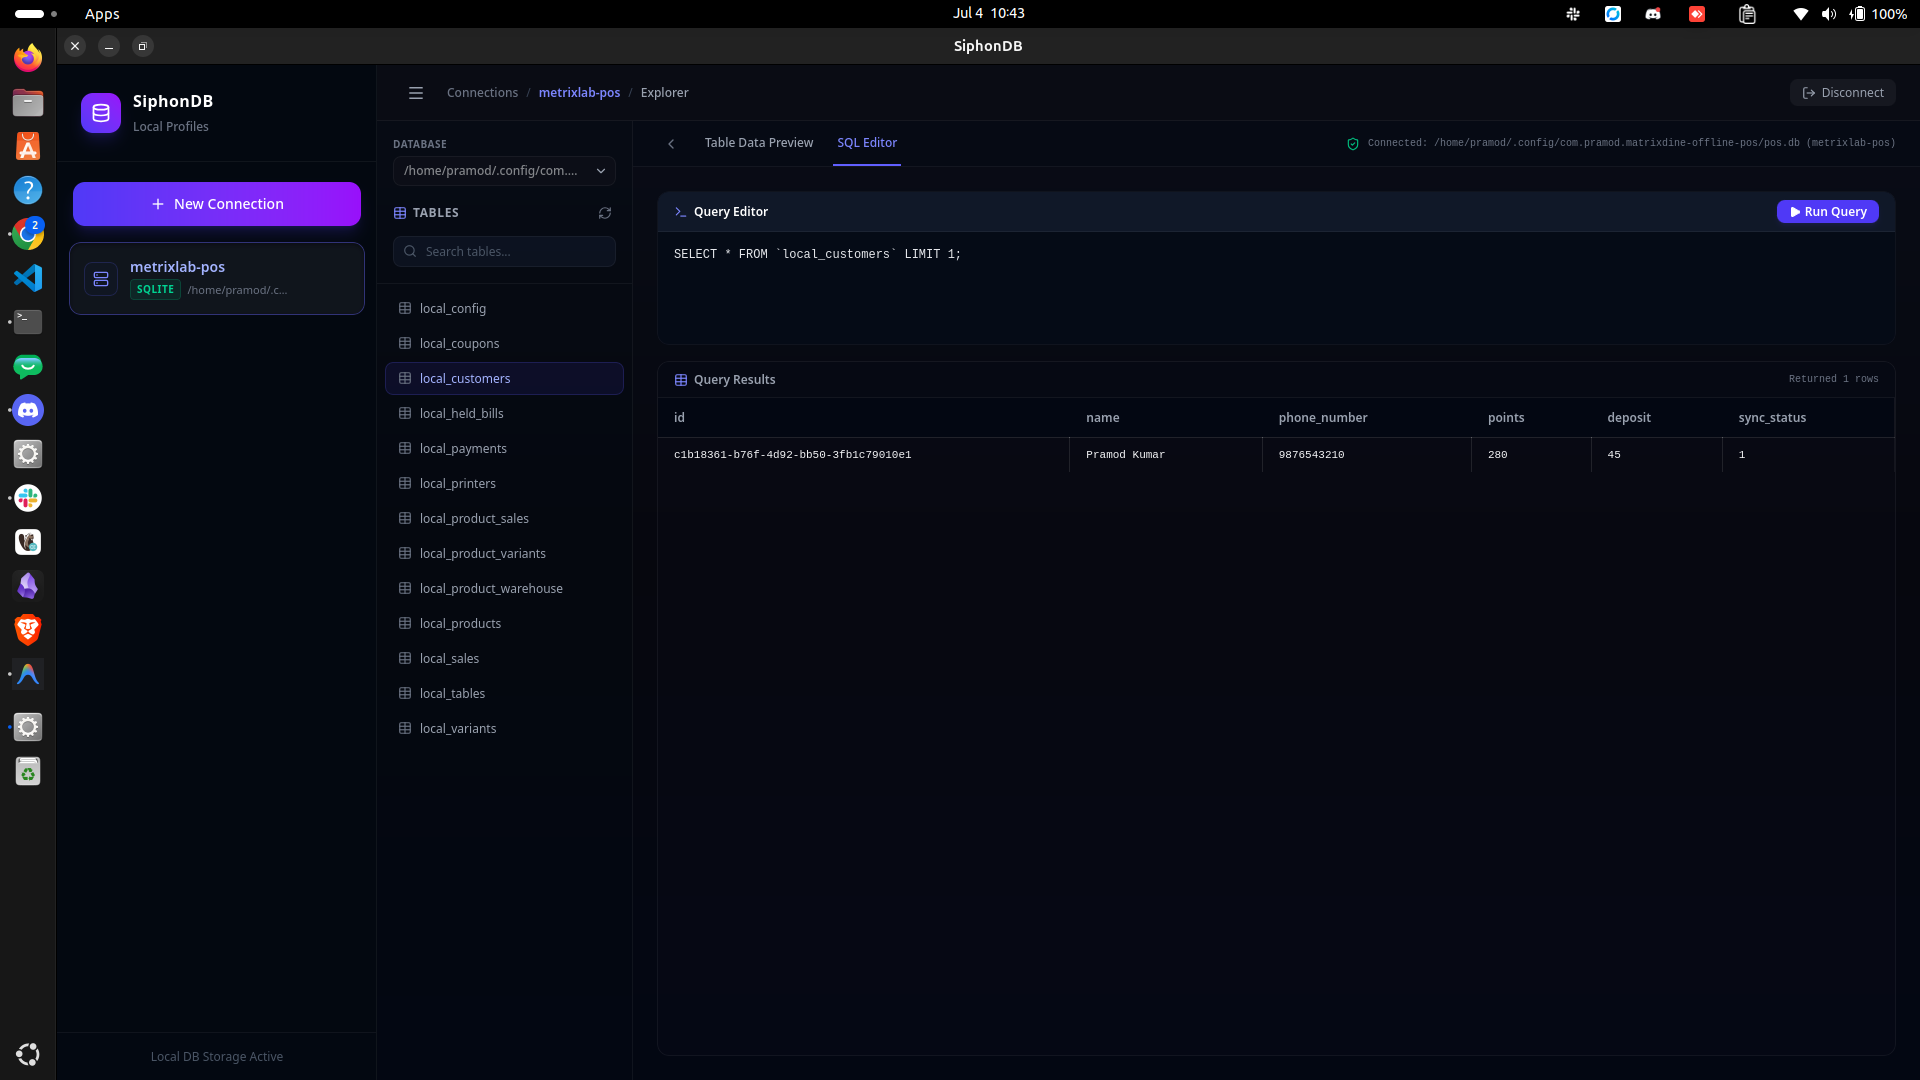1920x1080 pixels.
Task: Click the Search tables input field
Action: tap(504, 252)
